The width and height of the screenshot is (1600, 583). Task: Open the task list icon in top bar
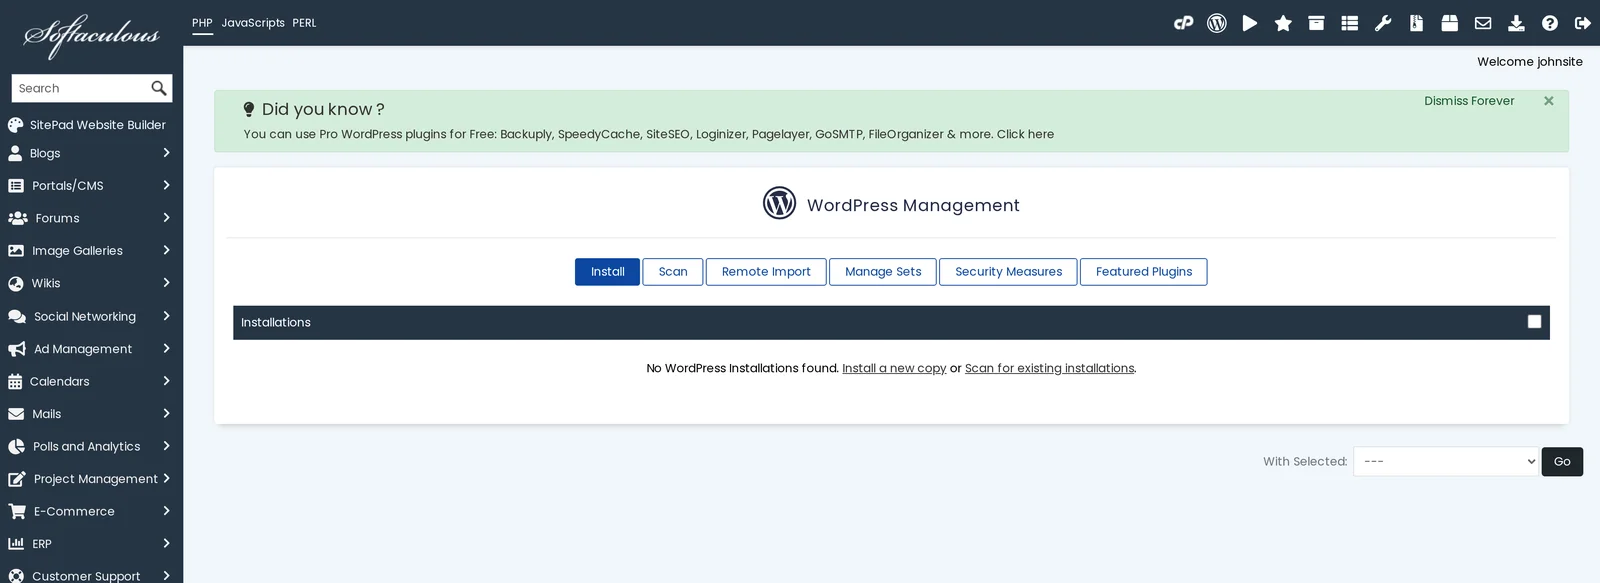(x=1350, y=23)
